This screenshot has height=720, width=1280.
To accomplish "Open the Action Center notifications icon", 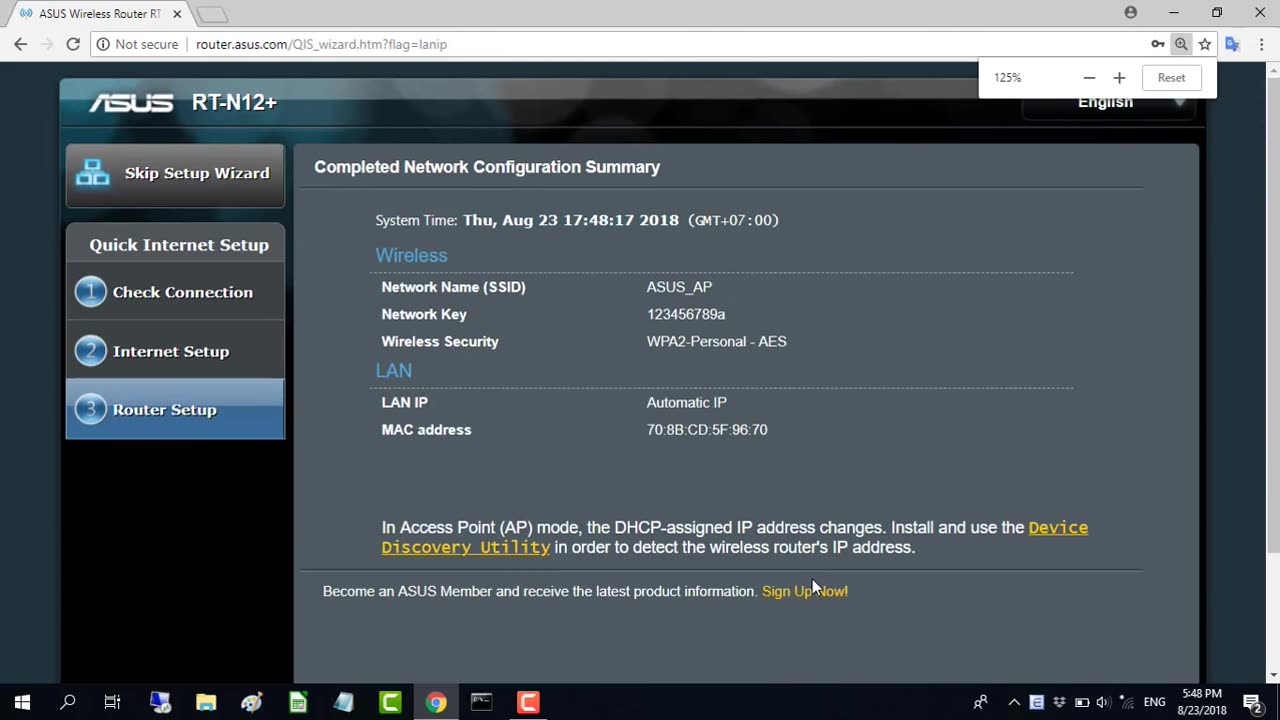I will tap(1252, 702).
